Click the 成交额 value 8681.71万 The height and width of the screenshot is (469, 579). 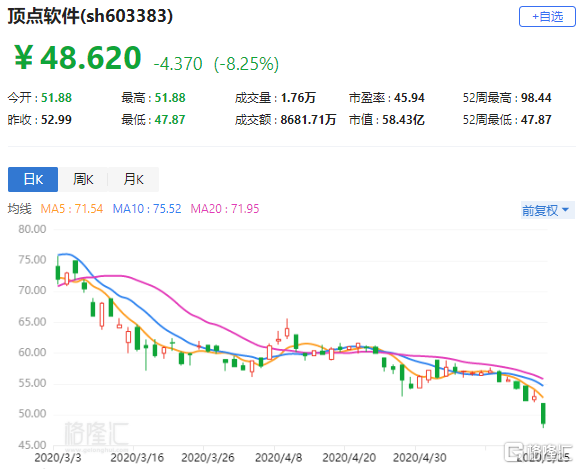coord(308,120)
